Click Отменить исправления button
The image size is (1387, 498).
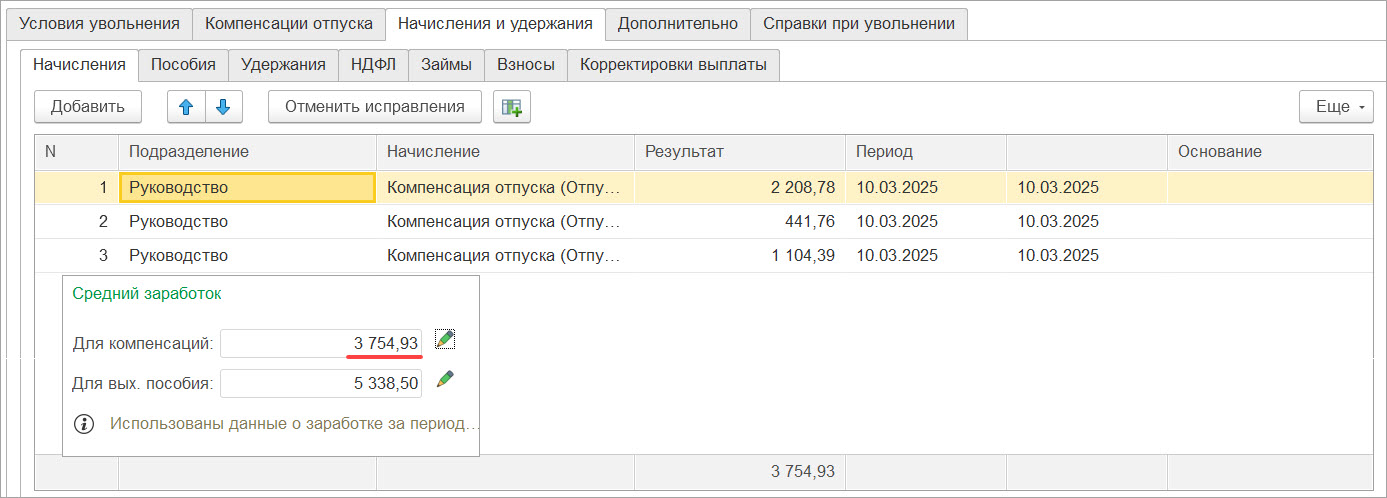pyautogui.click(x=374, y=107)
